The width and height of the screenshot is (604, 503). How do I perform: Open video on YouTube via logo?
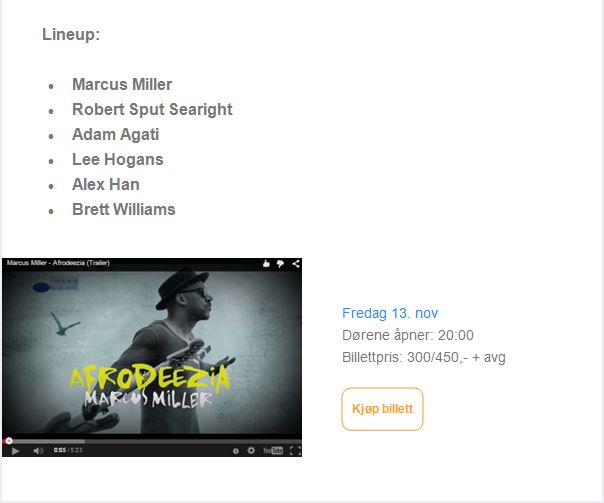click(x=273, y=450)
